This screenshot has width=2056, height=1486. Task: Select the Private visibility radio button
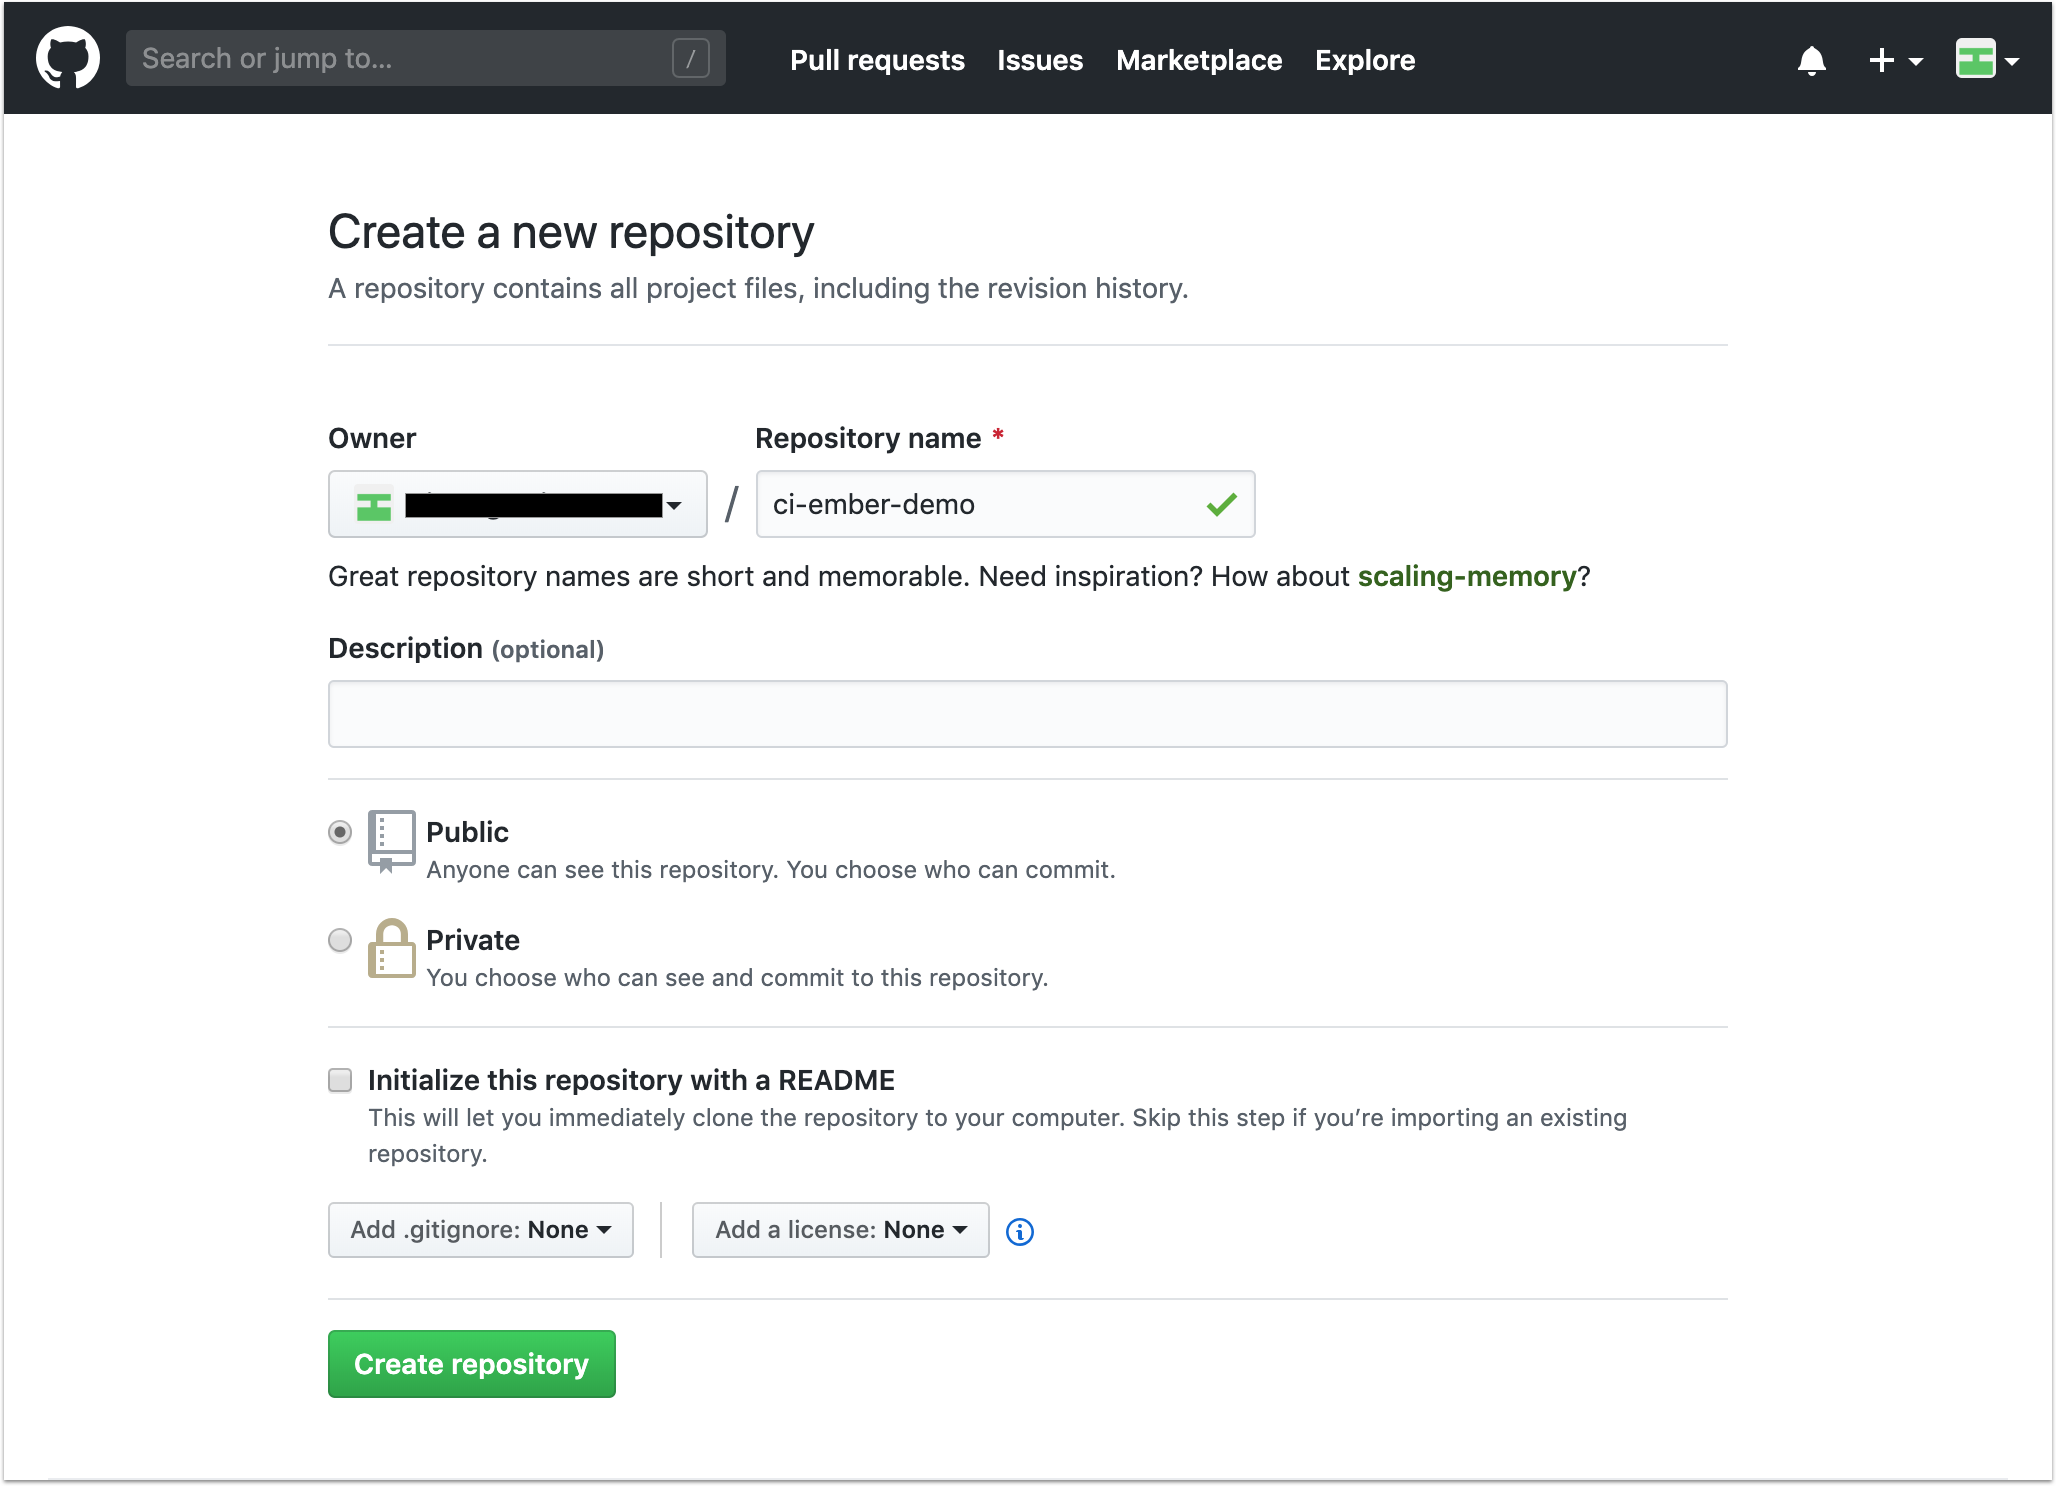pos(339,940)
